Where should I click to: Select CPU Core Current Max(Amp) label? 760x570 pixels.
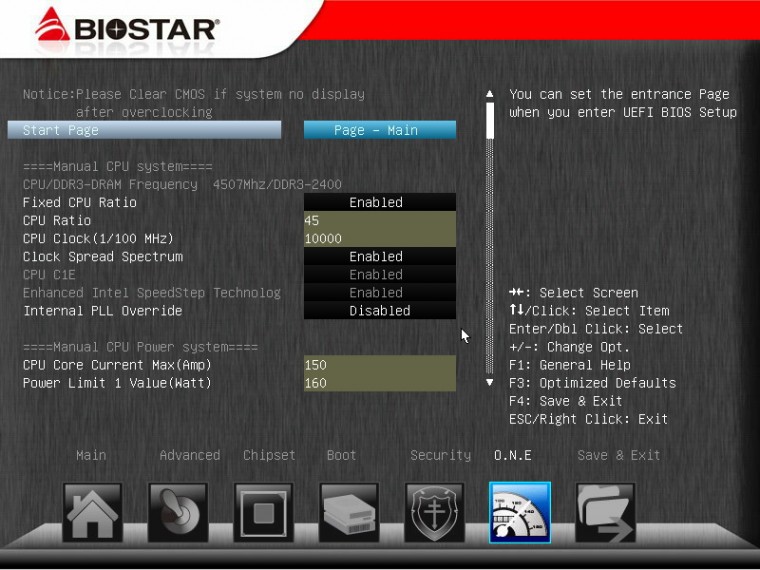[x=117, y=364]
